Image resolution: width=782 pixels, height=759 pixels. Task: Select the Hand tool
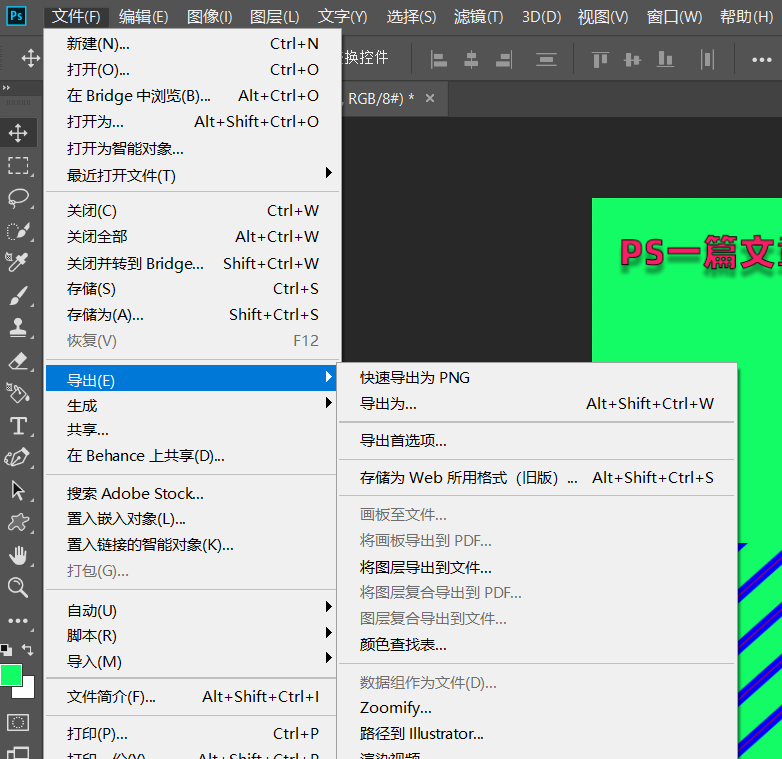tap(18, 555)
